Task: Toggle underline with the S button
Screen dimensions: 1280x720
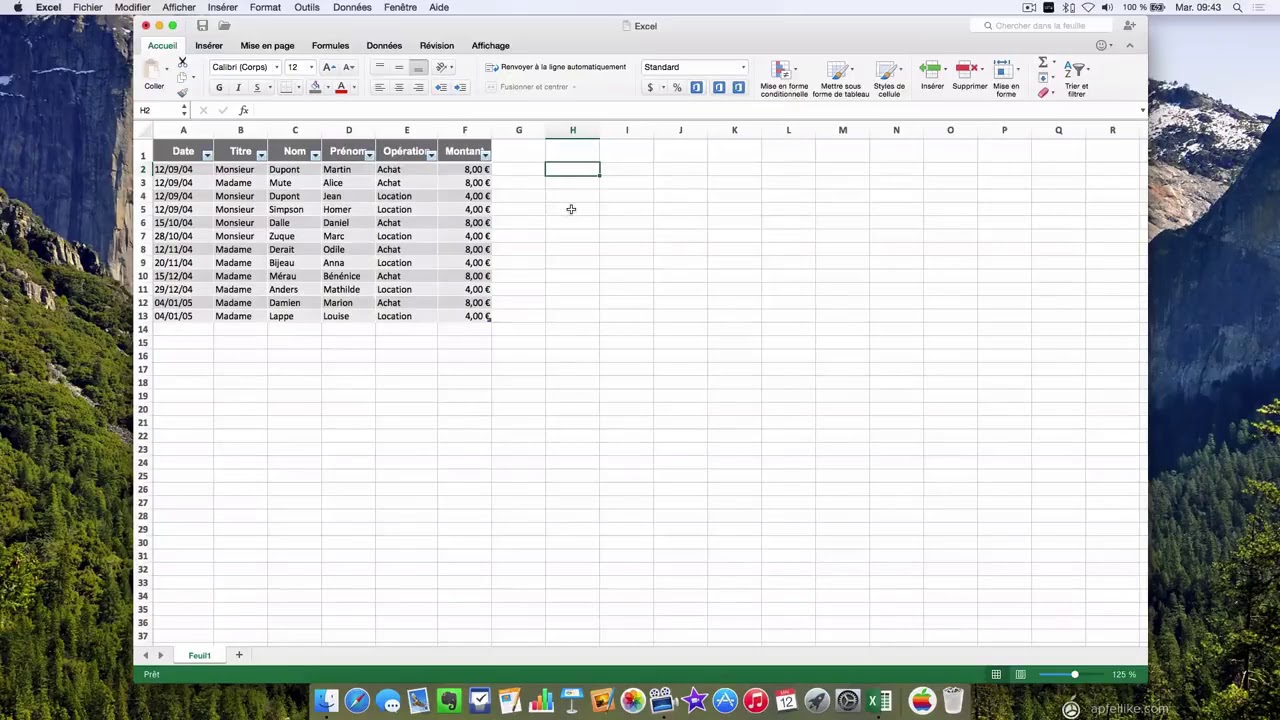Action: tap(256, 87)
